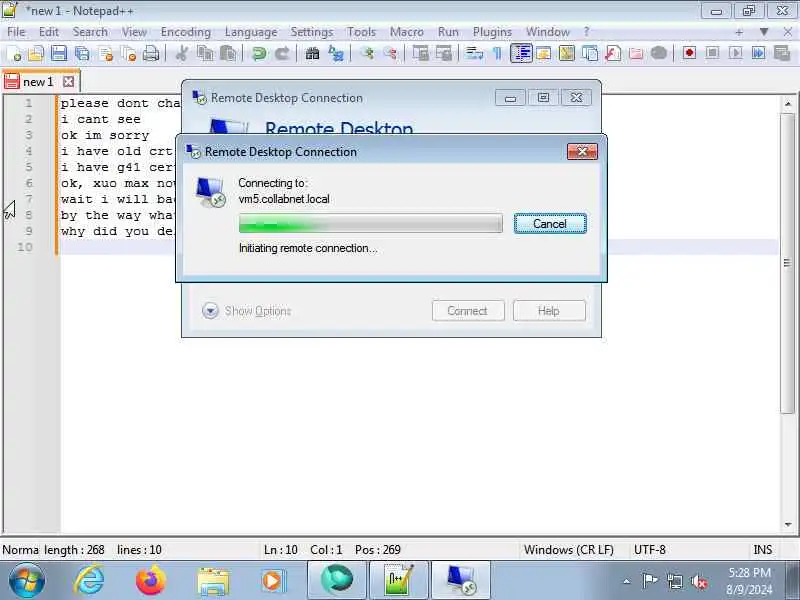Screen dimensions: 800x600
Task: Click UTF-8 encoding in status bar
Action: pyautogui.click(x=649, y=550)
